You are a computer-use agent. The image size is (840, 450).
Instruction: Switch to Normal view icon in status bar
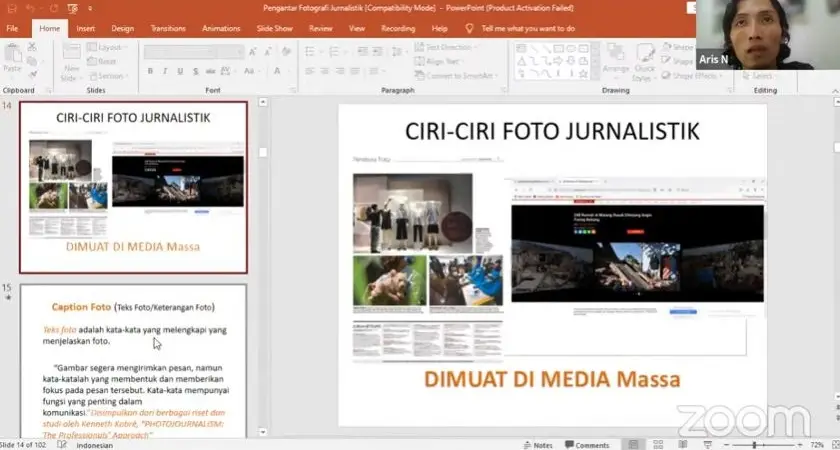tap(633, 445)
